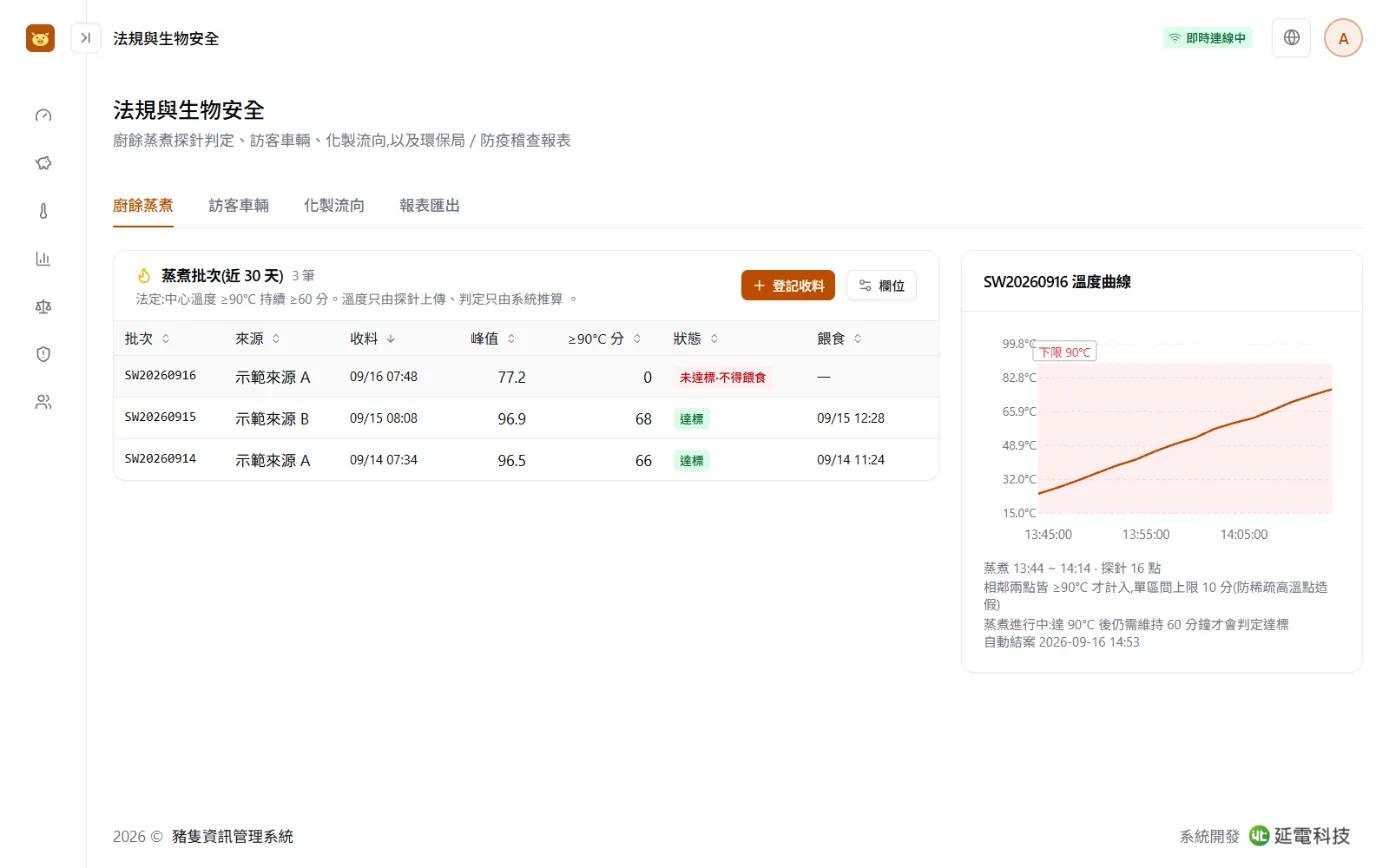The image size is (1388, 868).
Task: Open the user avatar 'A' menu
Action: (1343, 38)
